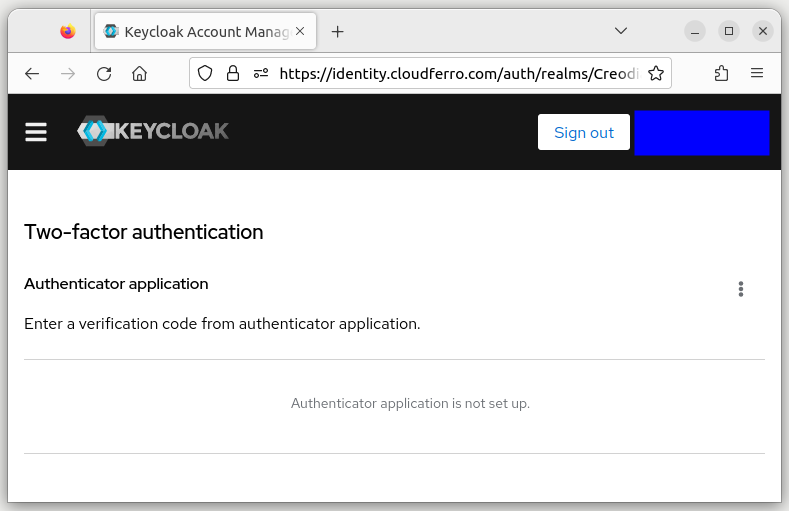The height and width of the screenshot is (511, 789).
Task: Bookmark this page with the star
Action: (656, 73)
